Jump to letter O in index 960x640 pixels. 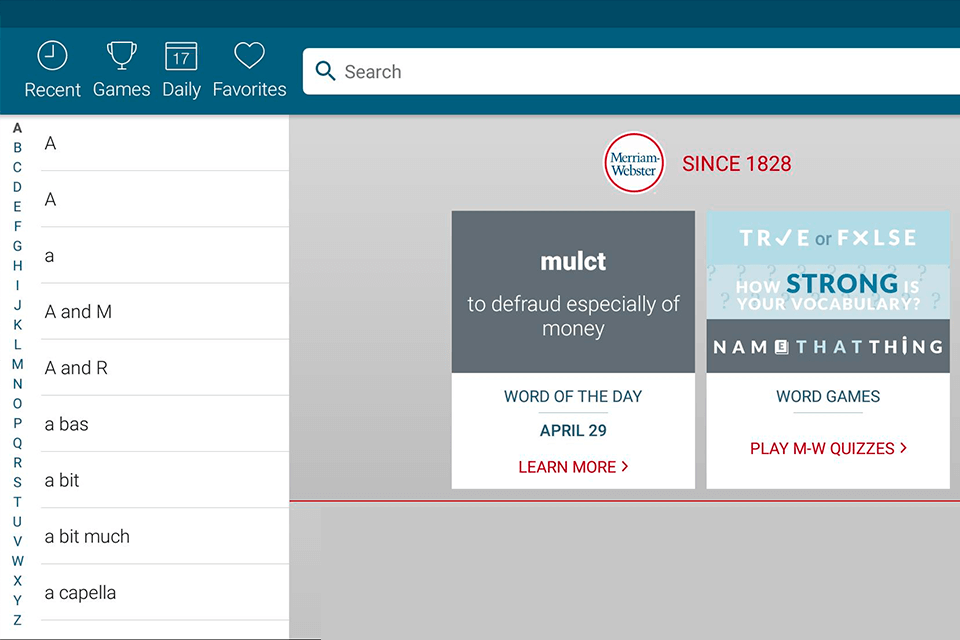click(x=17, y=404)
